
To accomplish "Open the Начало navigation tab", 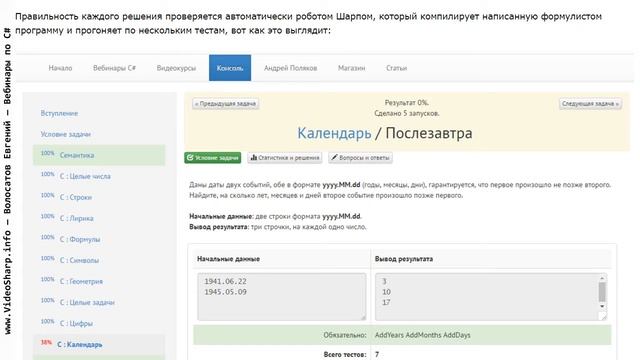I will [60, 68].
